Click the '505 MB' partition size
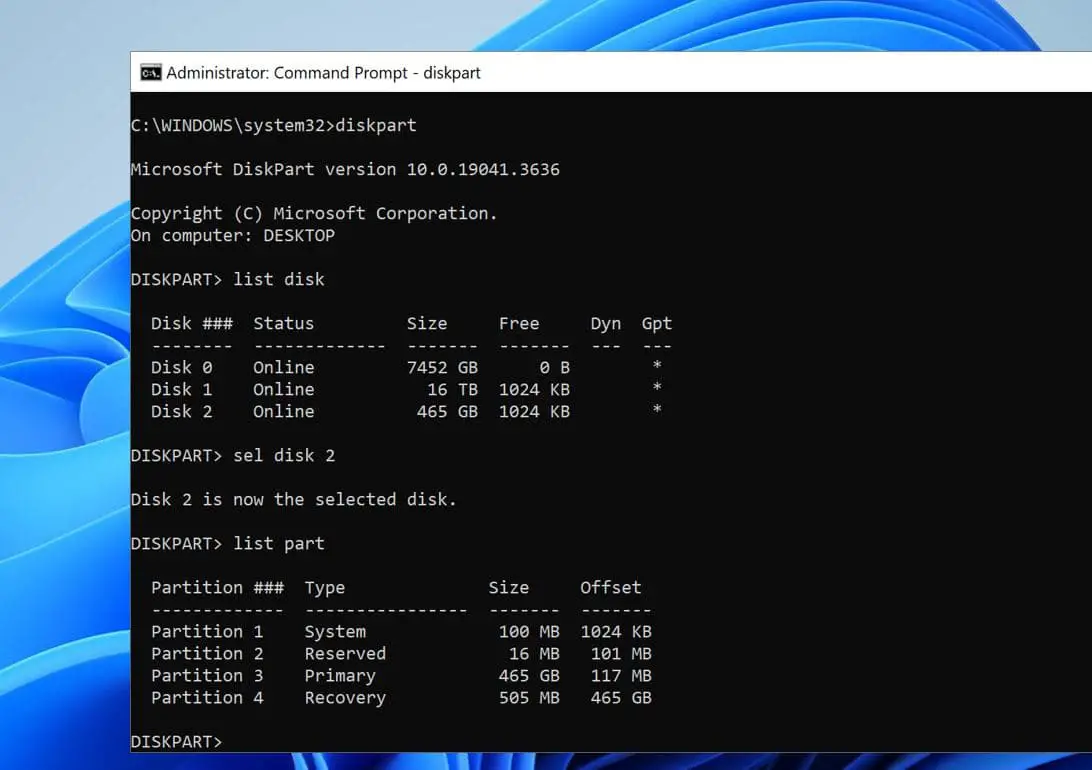This screenshot has height=770, width=1092. tap(529, 698)
